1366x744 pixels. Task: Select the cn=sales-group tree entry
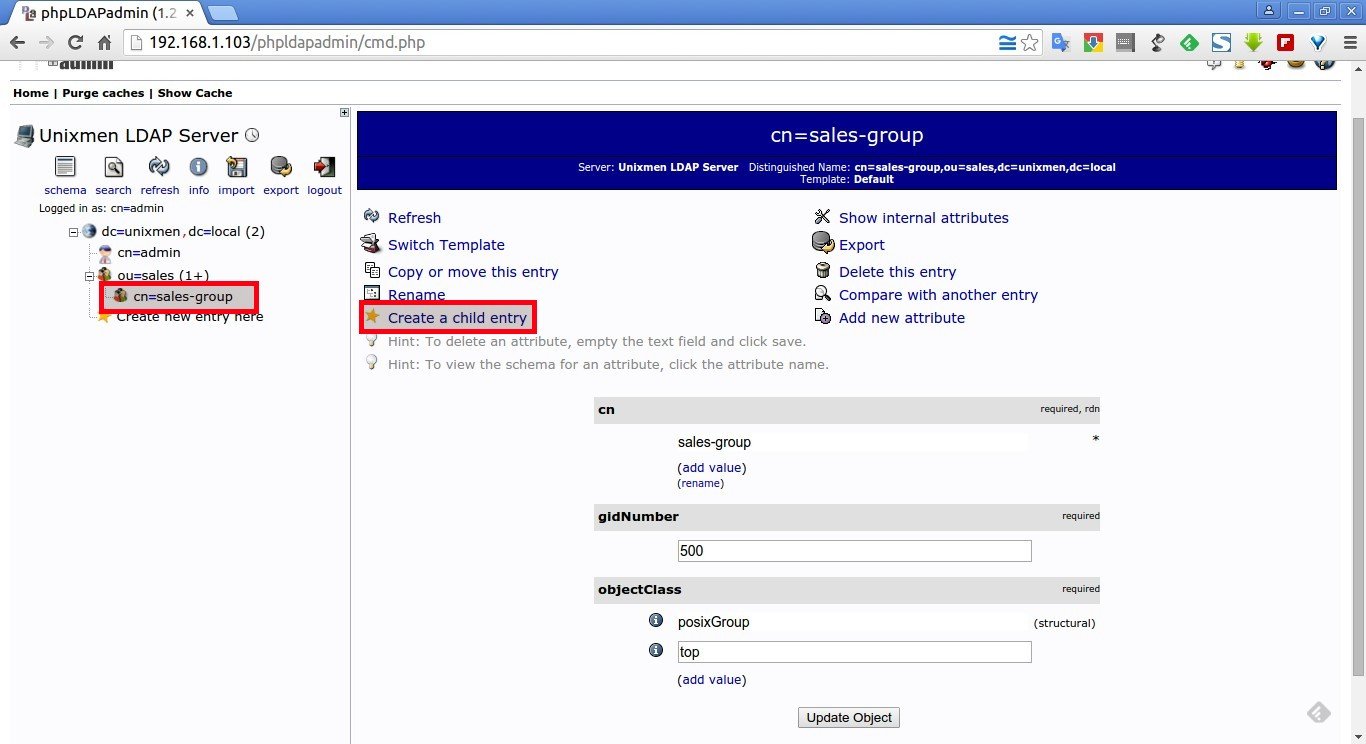[x=183, y=296]
